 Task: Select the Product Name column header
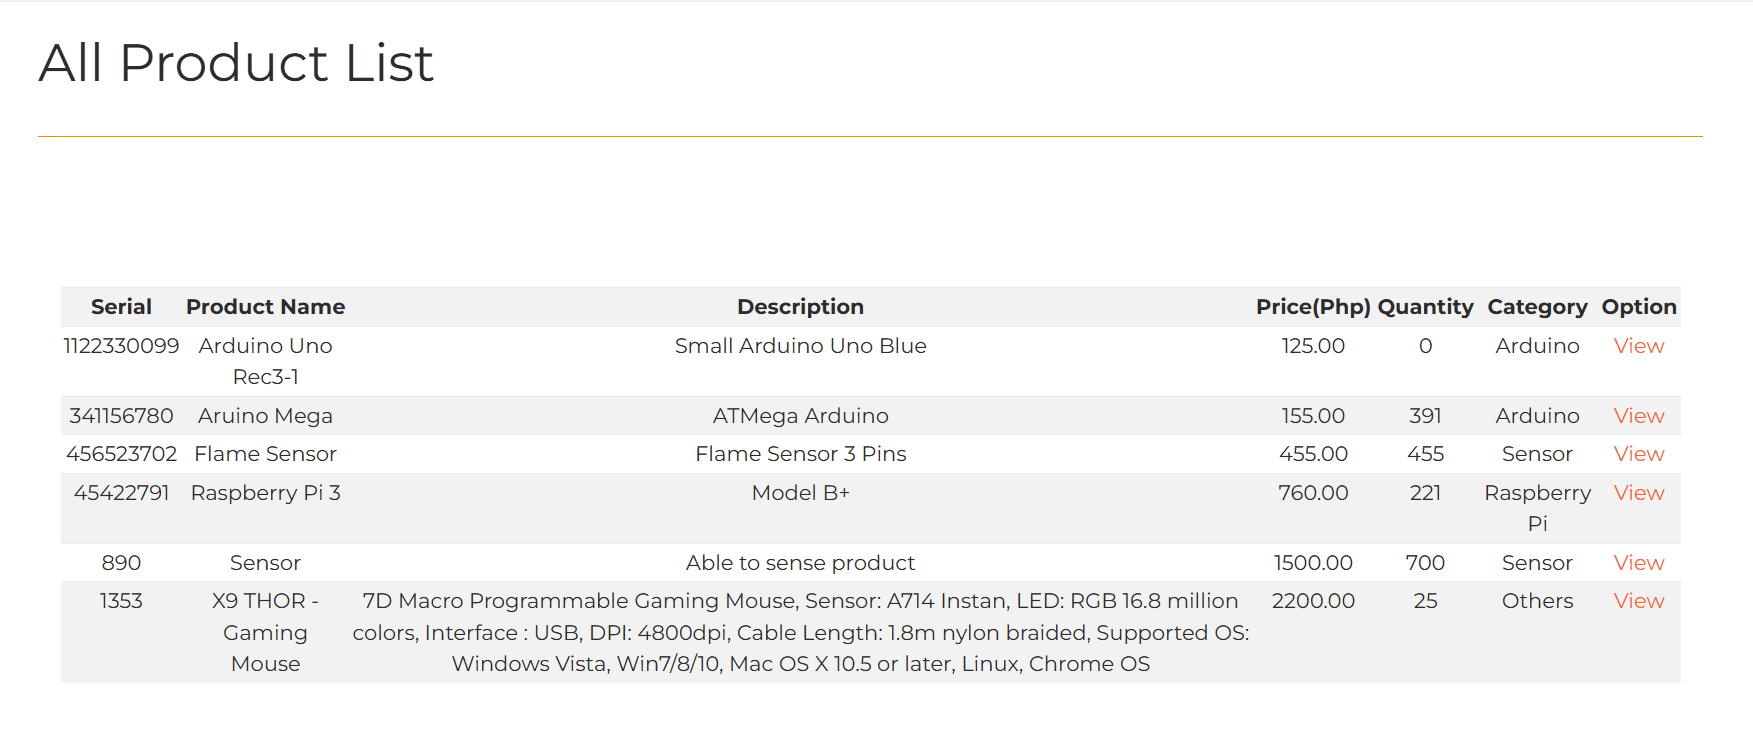pyautogui.click(x=265, y=307)
